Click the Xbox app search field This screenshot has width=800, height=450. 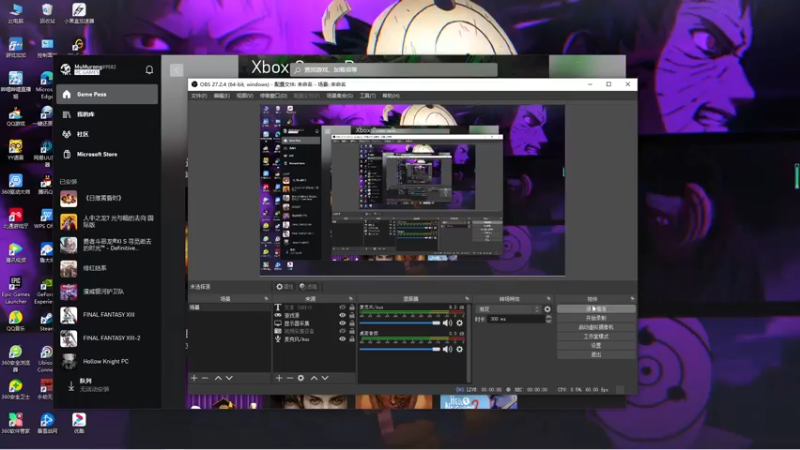pos(394,70)
